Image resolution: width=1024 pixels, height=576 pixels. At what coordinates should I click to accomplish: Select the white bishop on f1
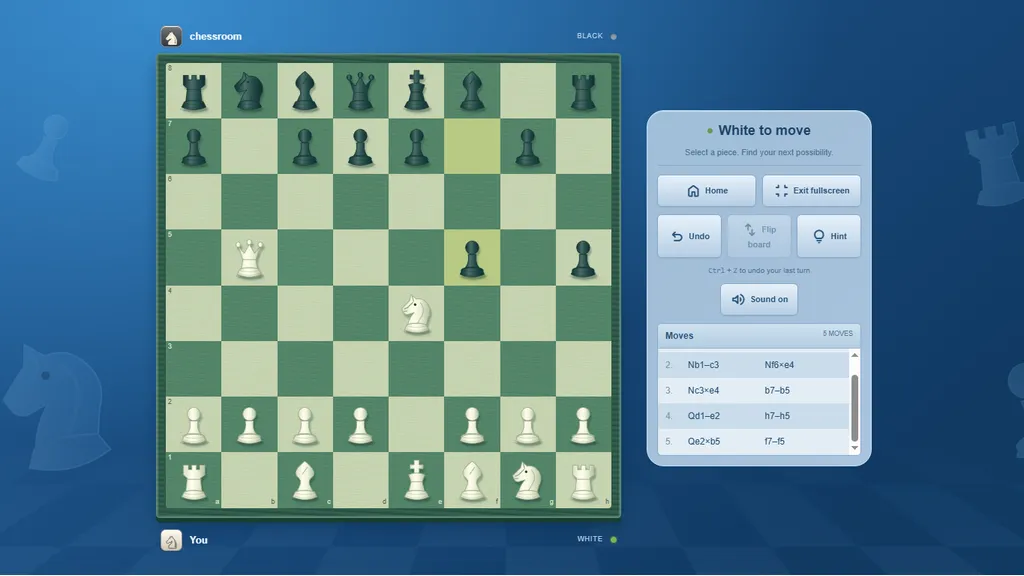472,480
